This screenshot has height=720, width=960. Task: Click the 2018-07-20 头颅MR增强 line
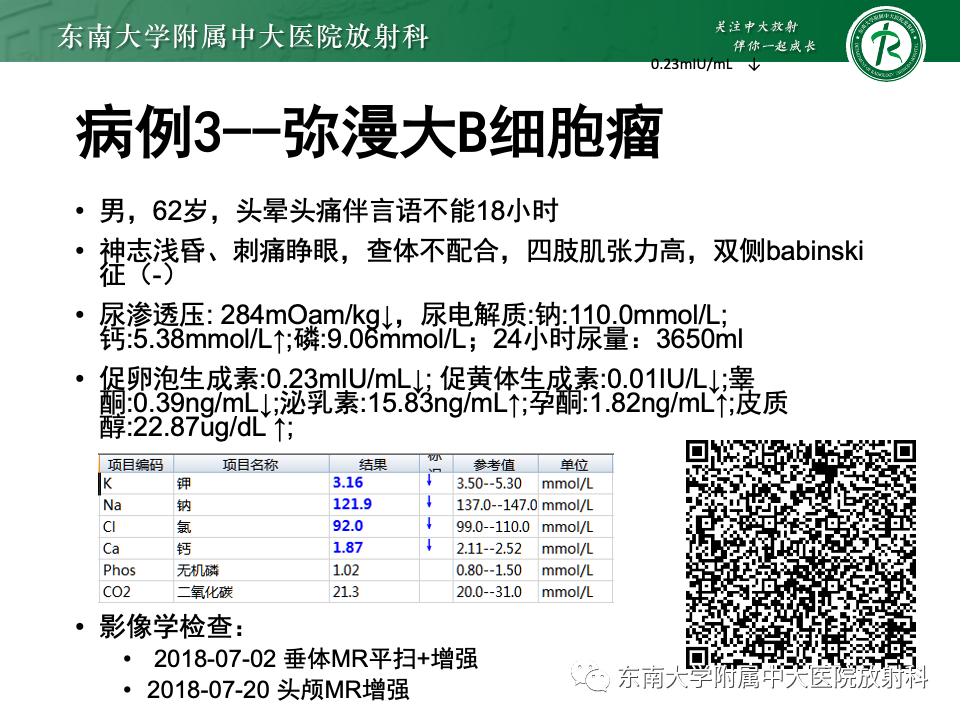[x=277, y=689]
